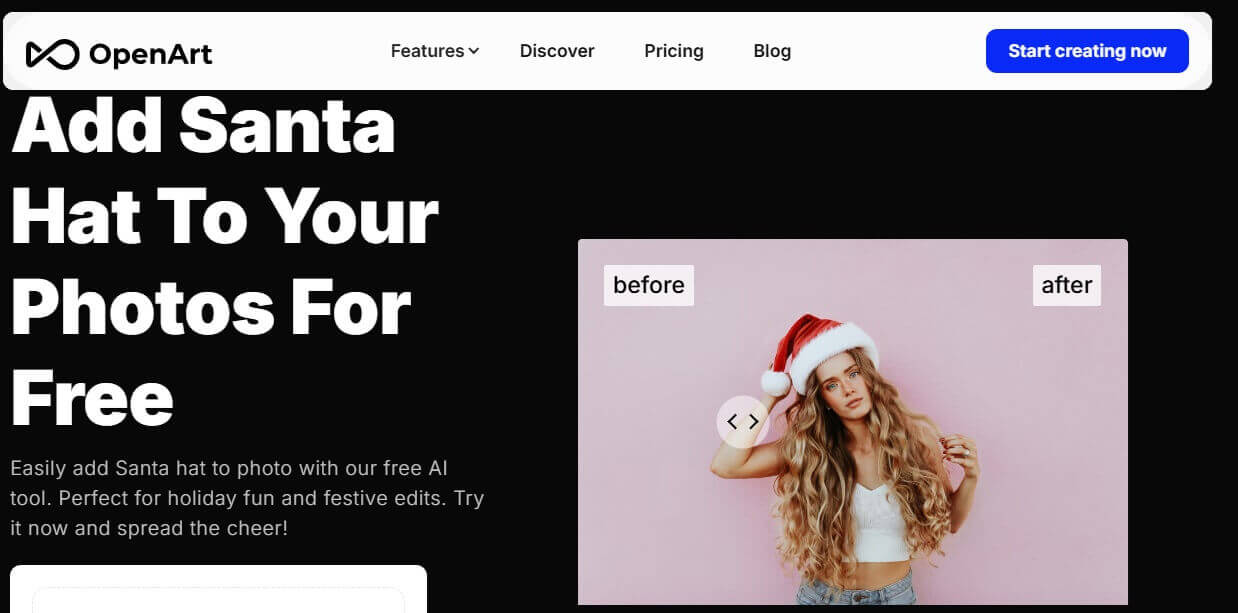Open the Pricing page
This screenshot has height=613, width=1238.
point(674,51)
